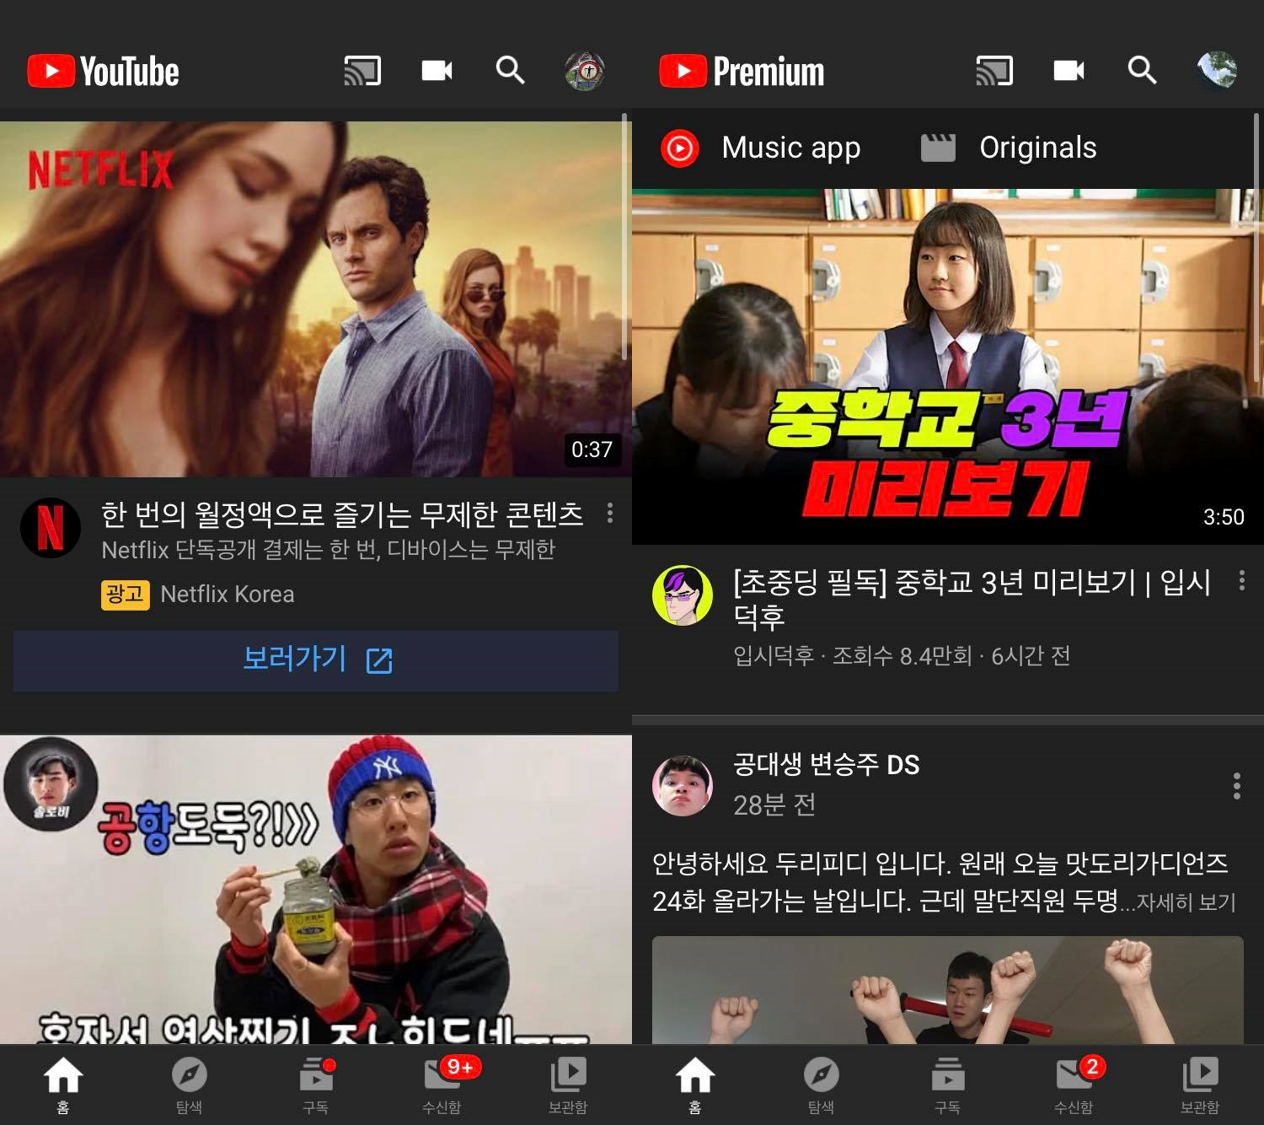Open 공대생 변승주 DS channel avatar
Viewport: 1264px width, 1125px height.
(x=682, y=786)
